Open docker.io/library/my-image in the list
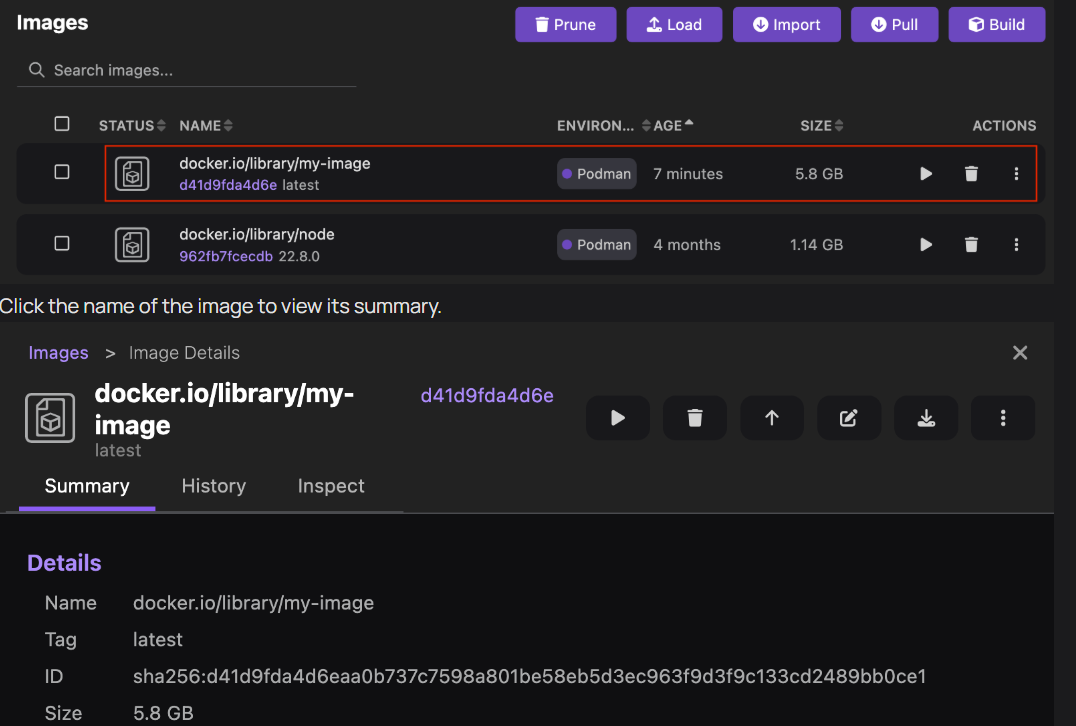The image size is (1076, 726). 274,163
